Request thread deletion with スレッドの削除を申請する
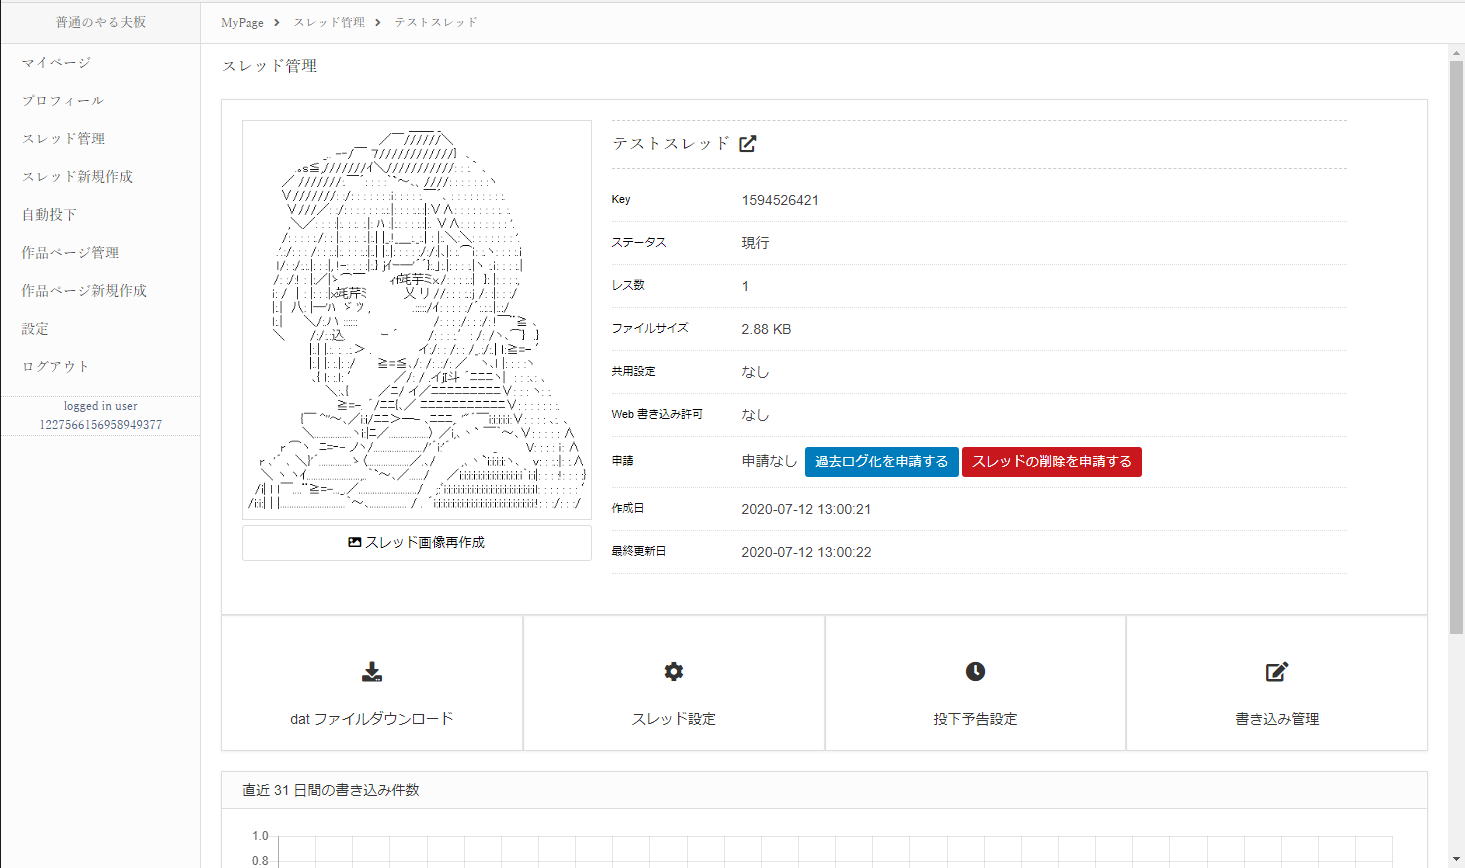1465x868 pixels. (x=1051, y=461)
